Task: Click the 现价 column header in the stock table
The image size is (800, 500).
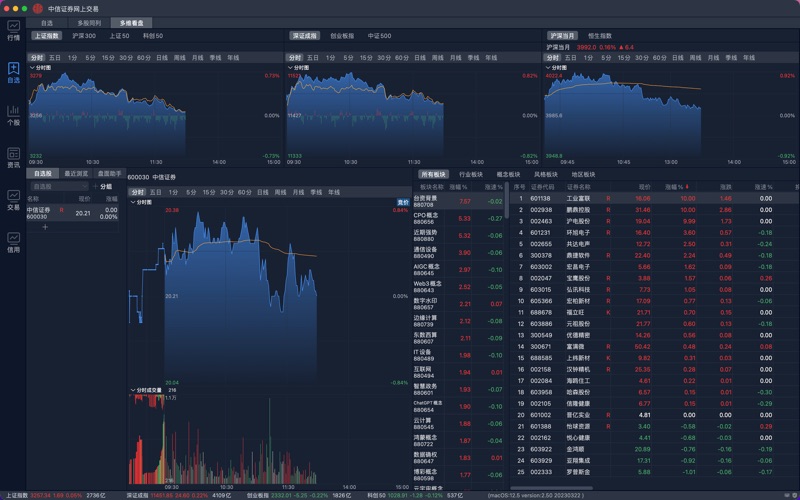Action: 644,187
